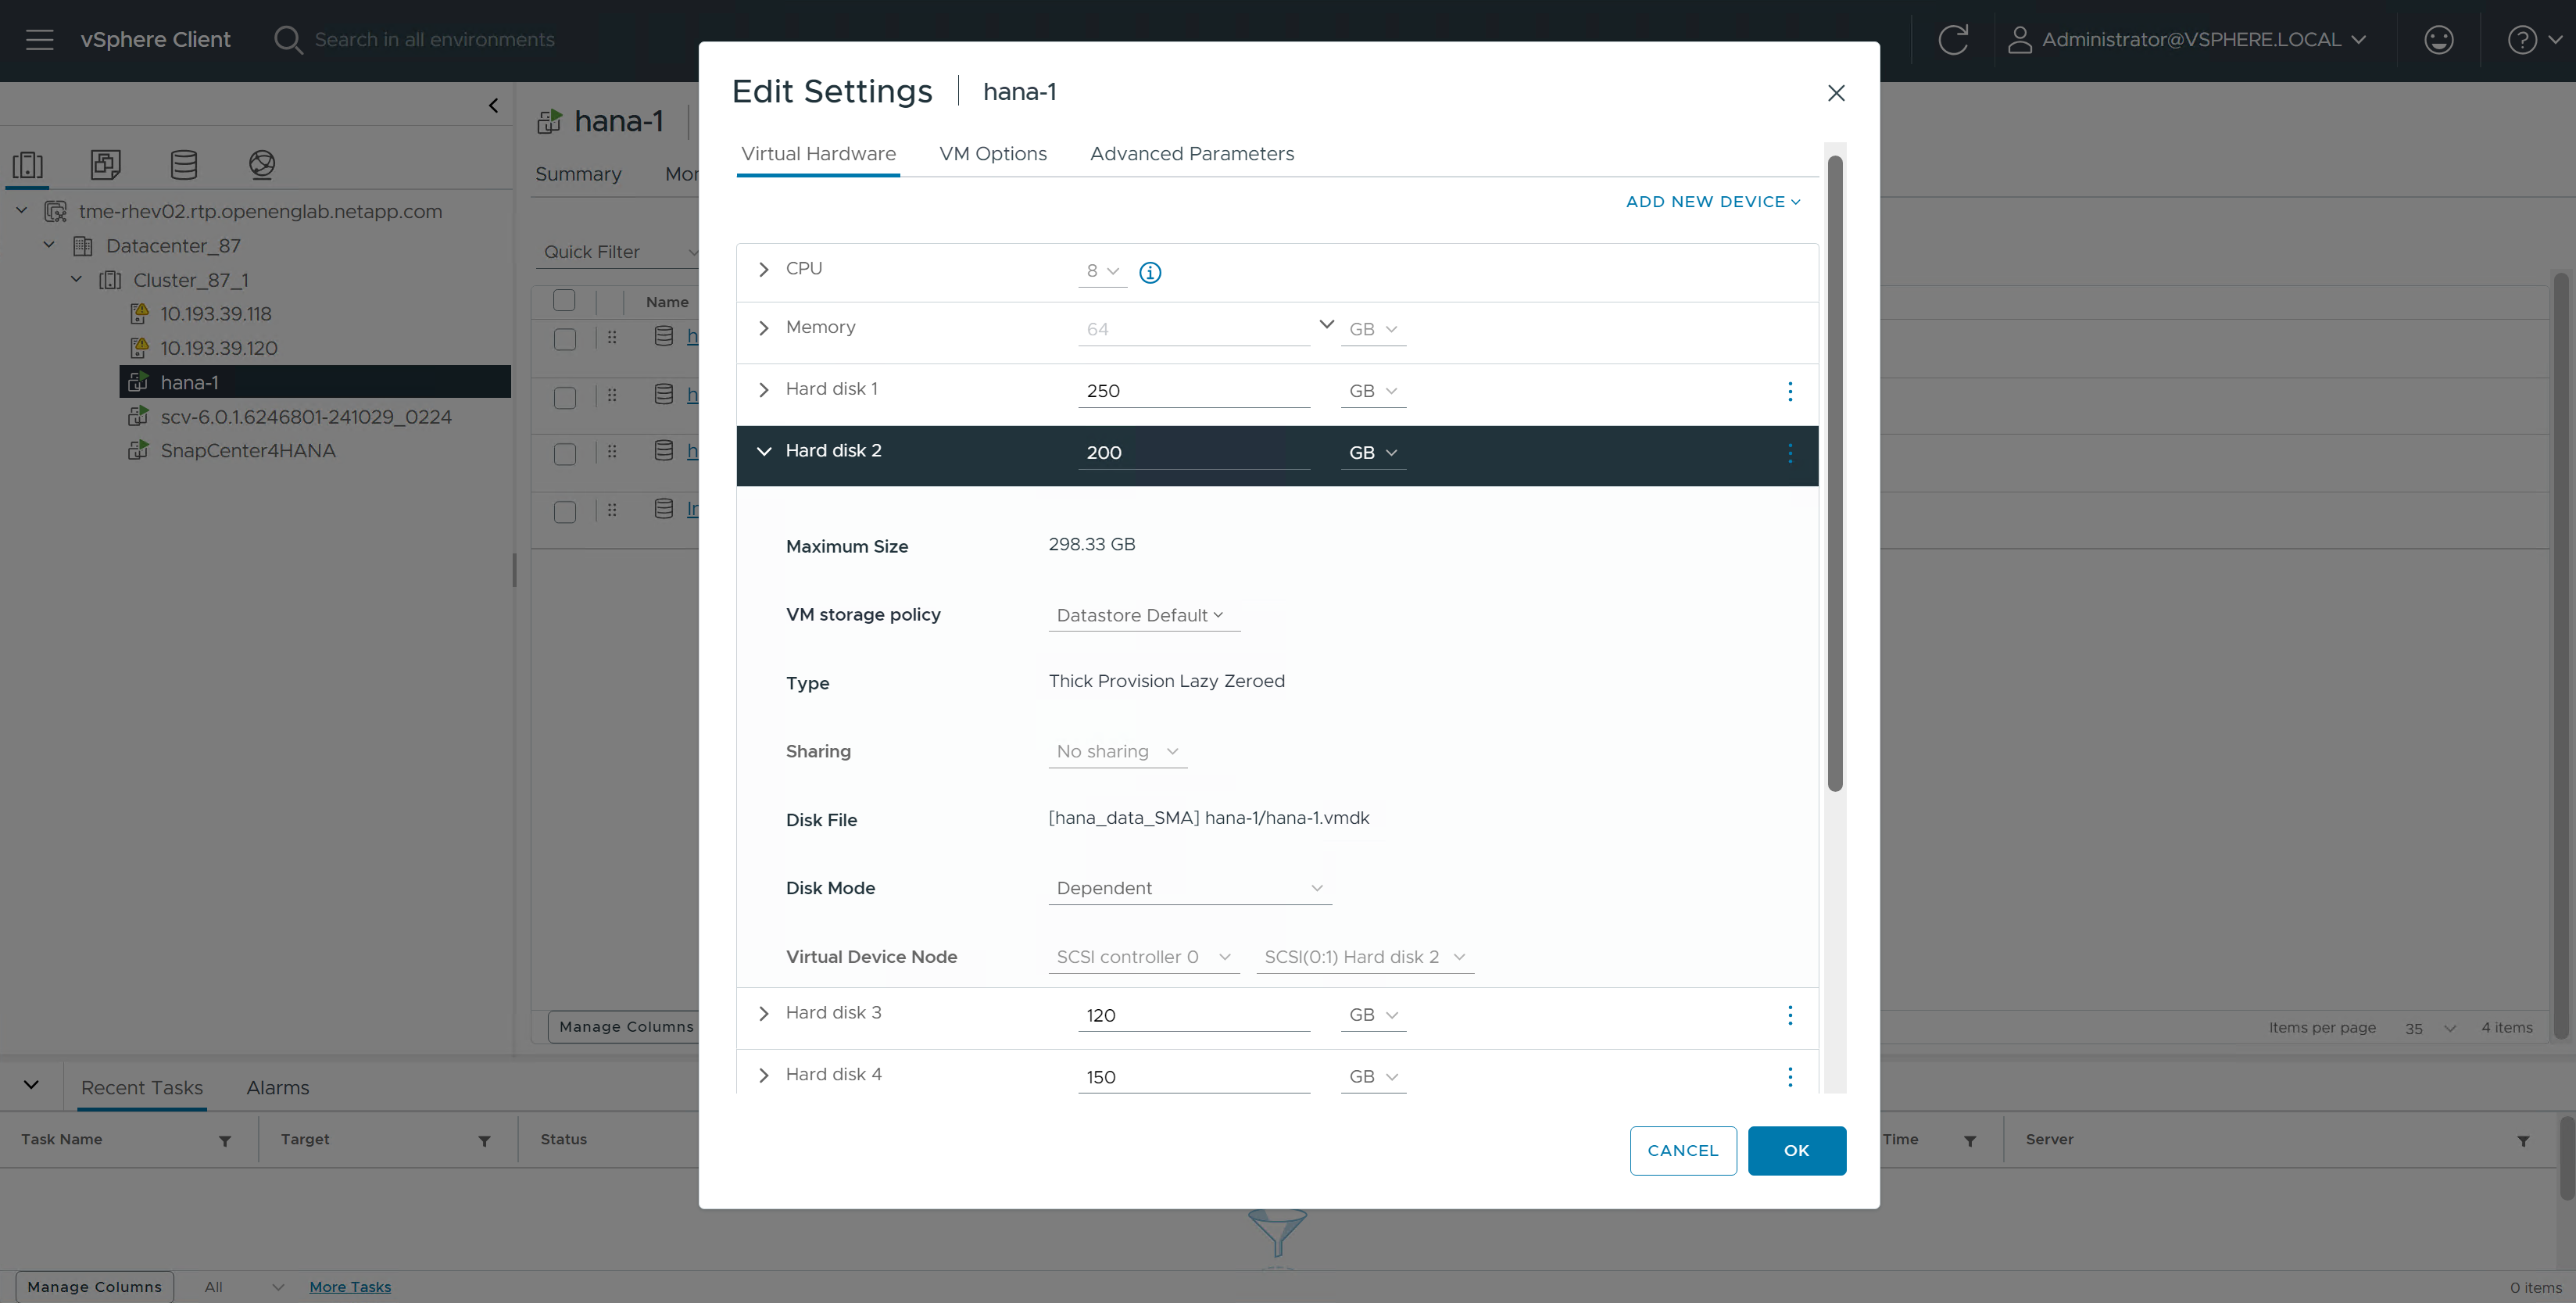The width and height of the screenshot is (2576, 1303).
Task: Open the hamburger main menu
Action: [x=39, y=40]
